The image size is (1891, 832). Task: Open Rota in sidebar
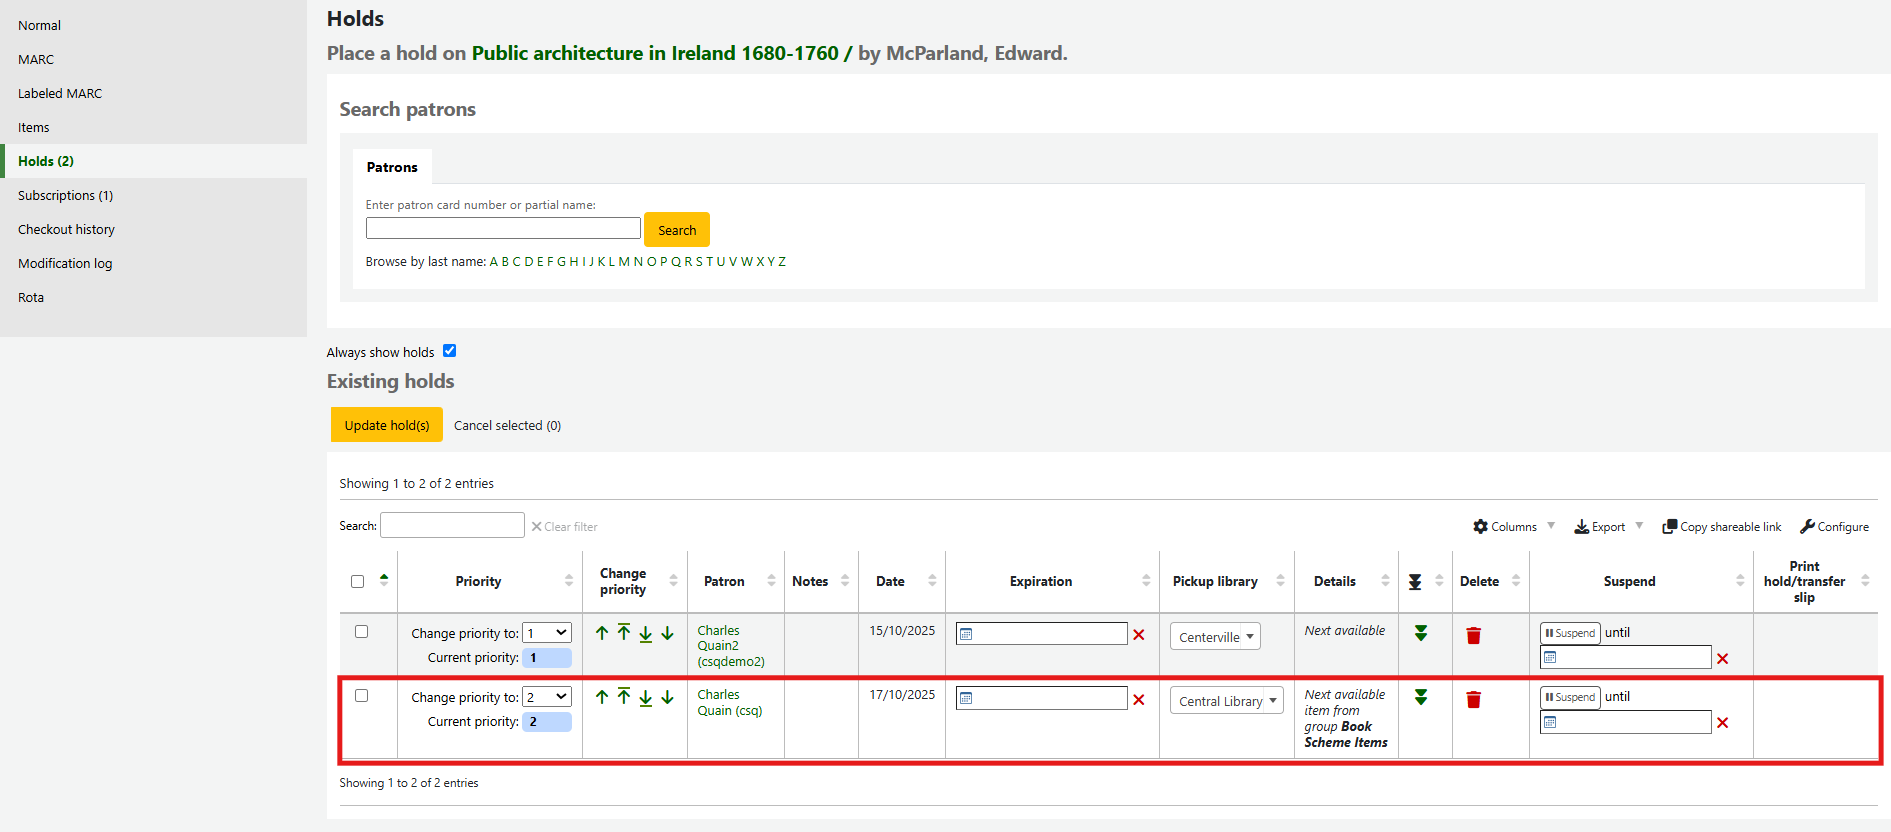coord(31,298)
